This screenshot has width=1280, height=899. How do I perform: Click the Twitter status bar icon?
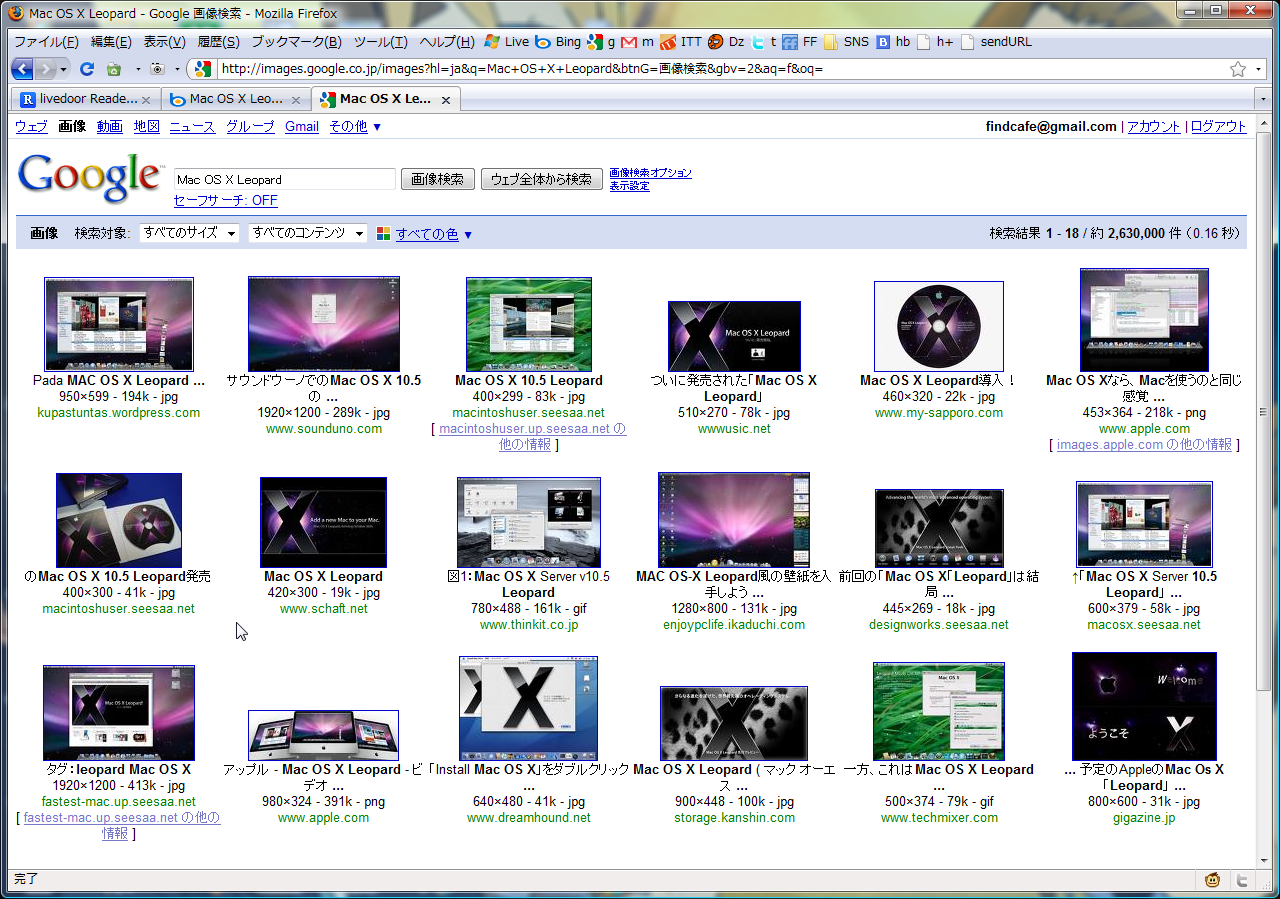[x=1242, y=880]
